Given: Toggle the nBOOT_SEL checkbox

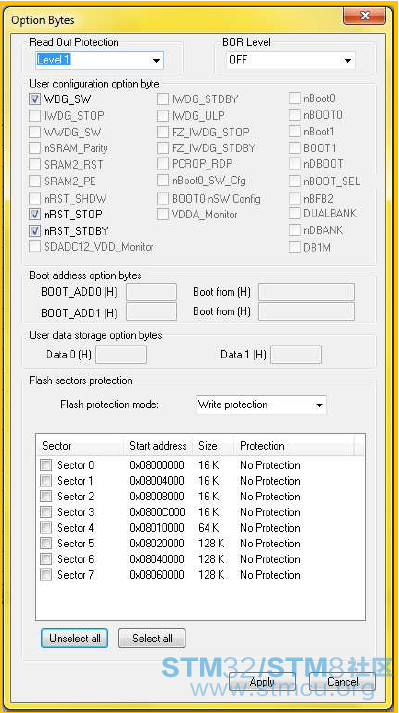Looking at the screenshot, I should click(294, 181).
